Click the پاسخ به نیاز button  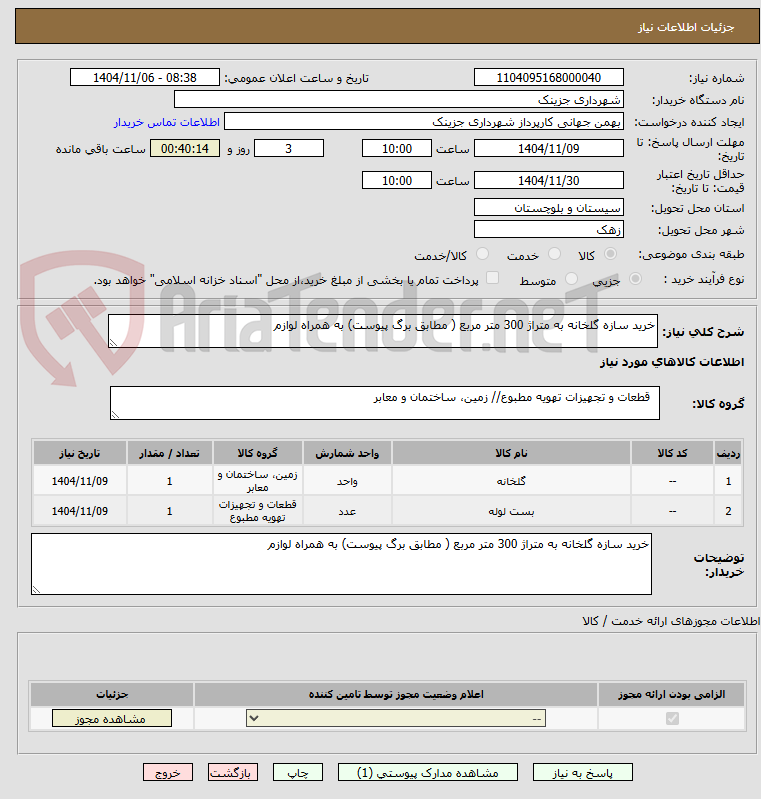[x=583, y=773]
